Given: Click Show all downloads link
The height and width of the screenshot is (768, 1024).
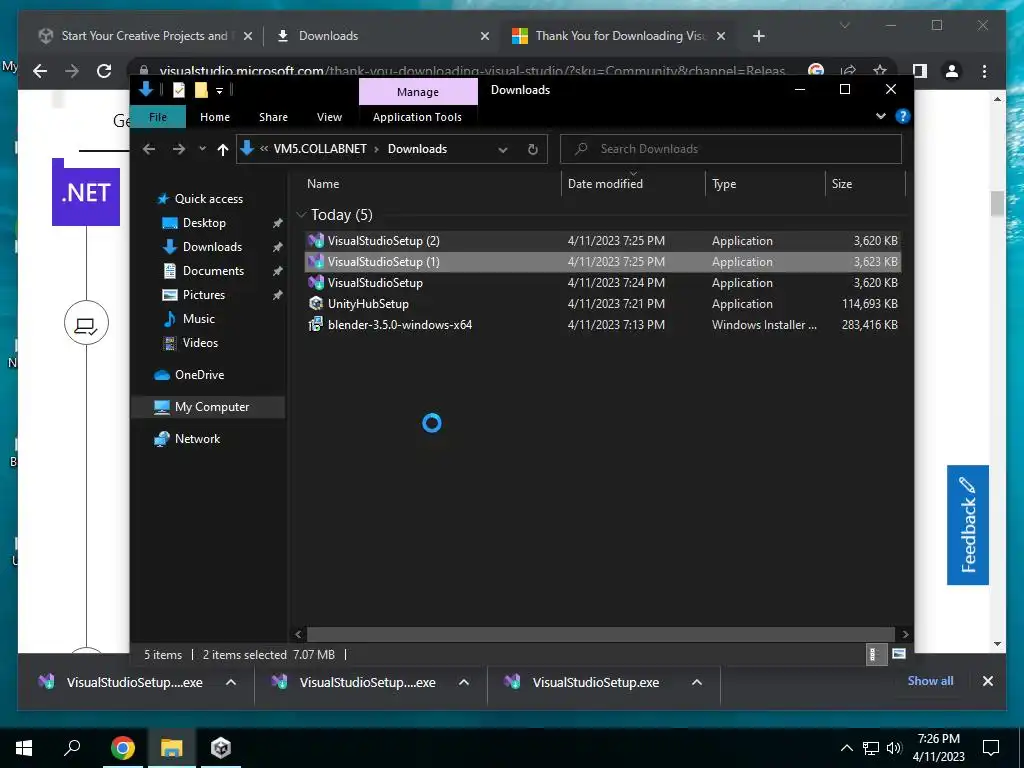Looking at the screenshot, I should click(x=930, y=680).
